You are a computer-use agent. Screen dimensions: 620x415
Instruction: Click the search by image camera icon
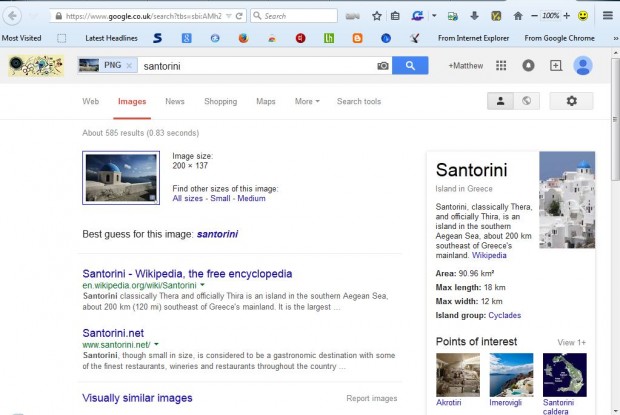click(383, 66)
